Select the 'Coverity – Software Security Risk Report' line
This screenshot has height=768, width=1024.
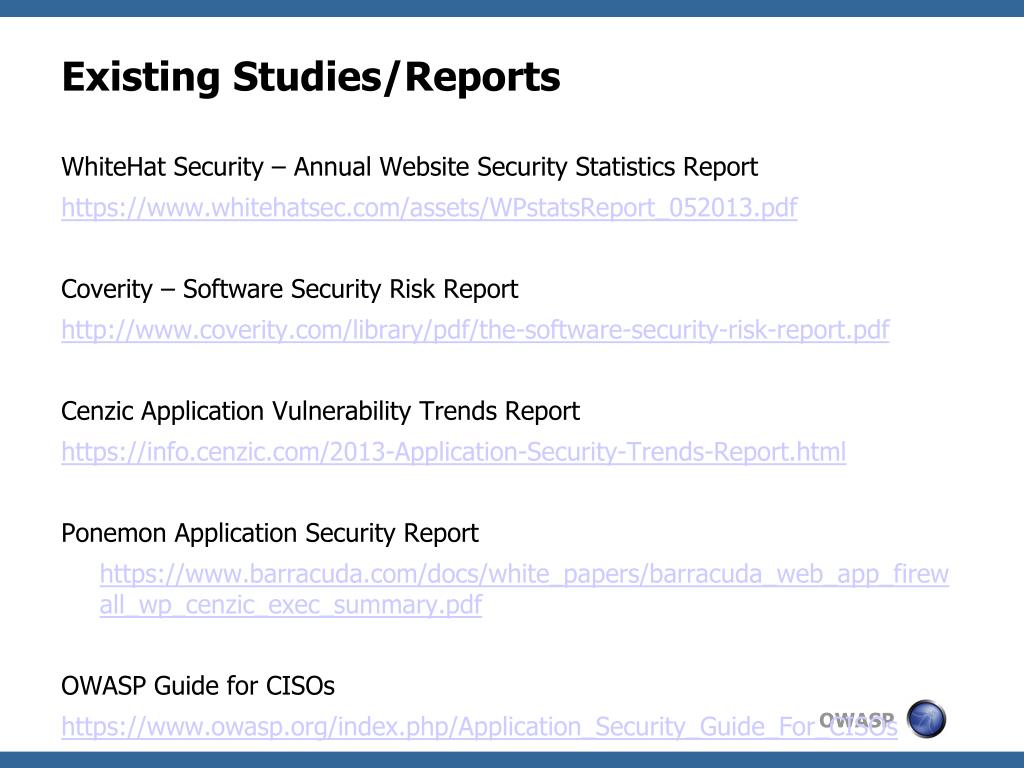(289, 289)
